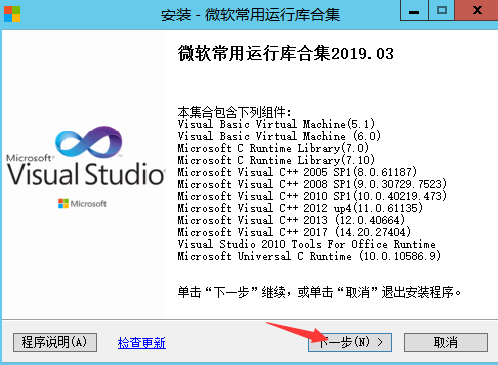Click the 取消 button
This screenshot has height=365, width=498.
(x=446, y=342)
